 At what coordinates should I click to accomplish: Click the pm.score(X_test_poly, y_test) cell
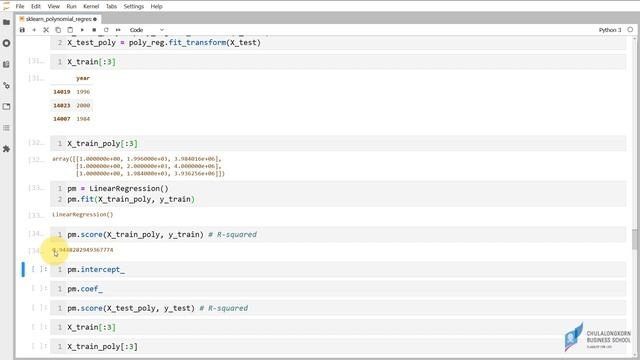click(x=338, y=308)
